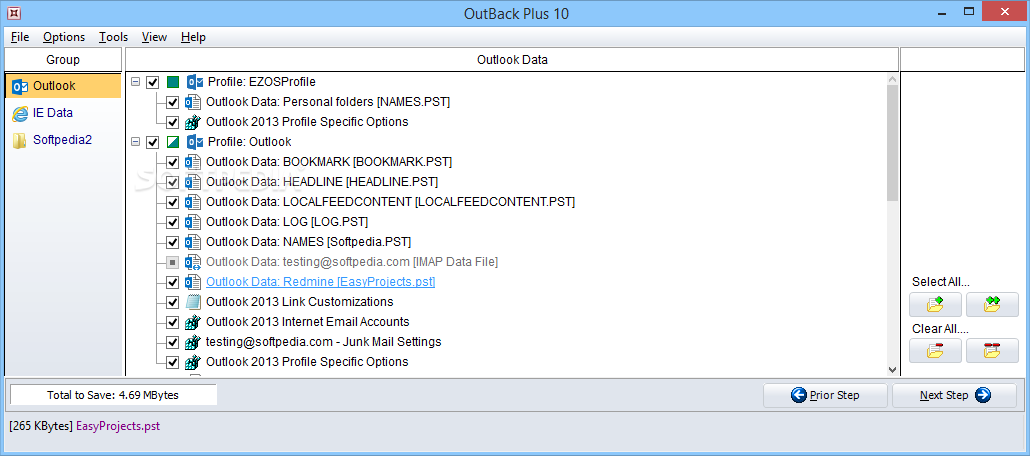Uncheck NAMES [Softpedia.PST] checkbox

[173, 242]
